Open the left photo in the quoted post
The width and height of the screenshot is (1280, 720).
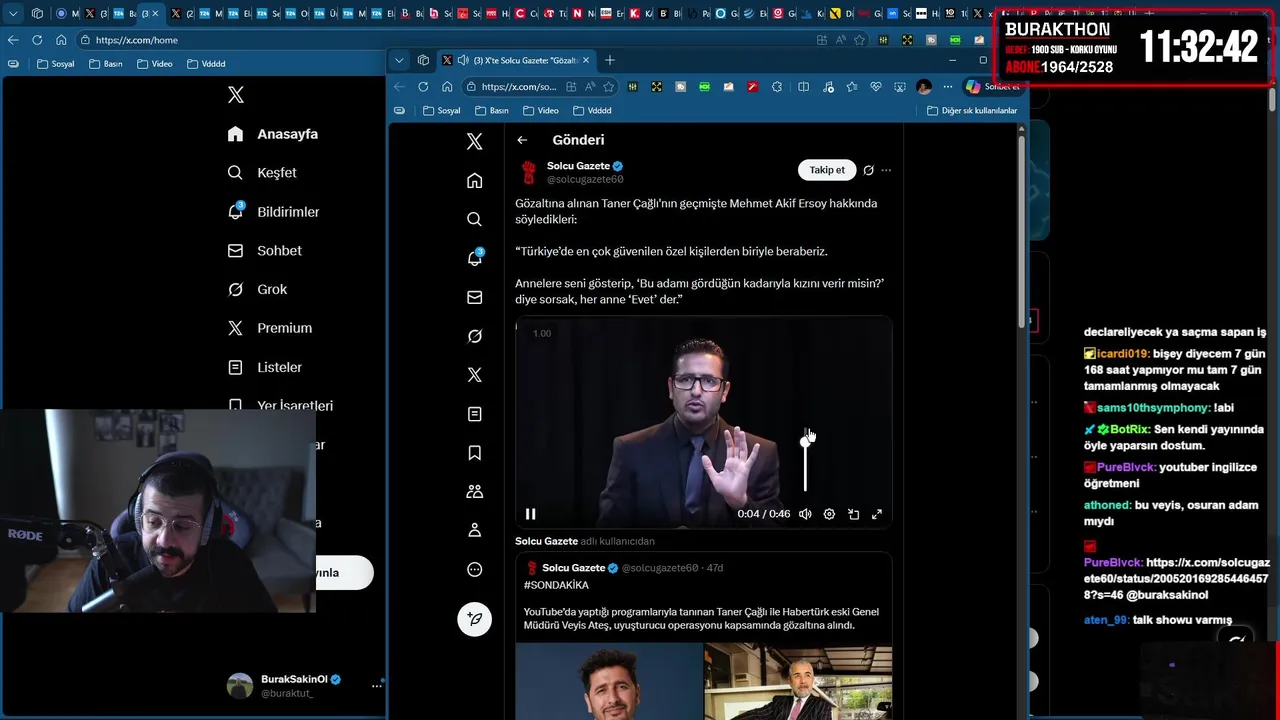tap(608, 682)
